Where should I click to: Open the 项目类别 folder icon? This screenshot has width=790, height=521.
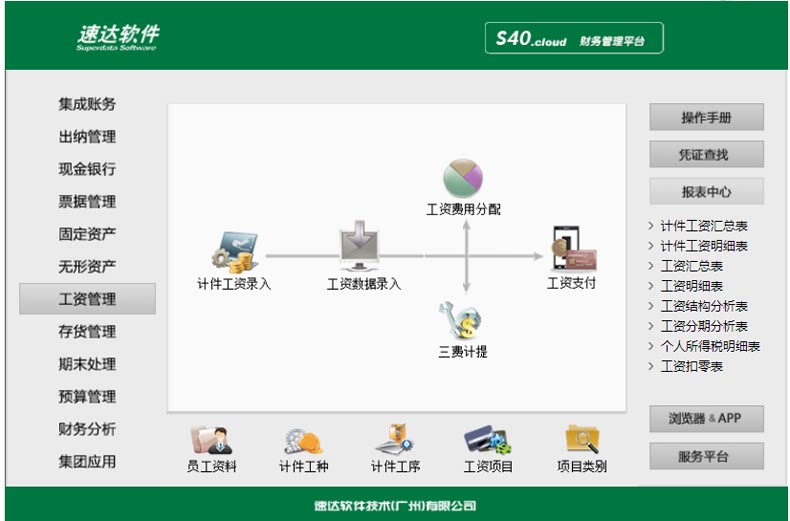point(582,439)
